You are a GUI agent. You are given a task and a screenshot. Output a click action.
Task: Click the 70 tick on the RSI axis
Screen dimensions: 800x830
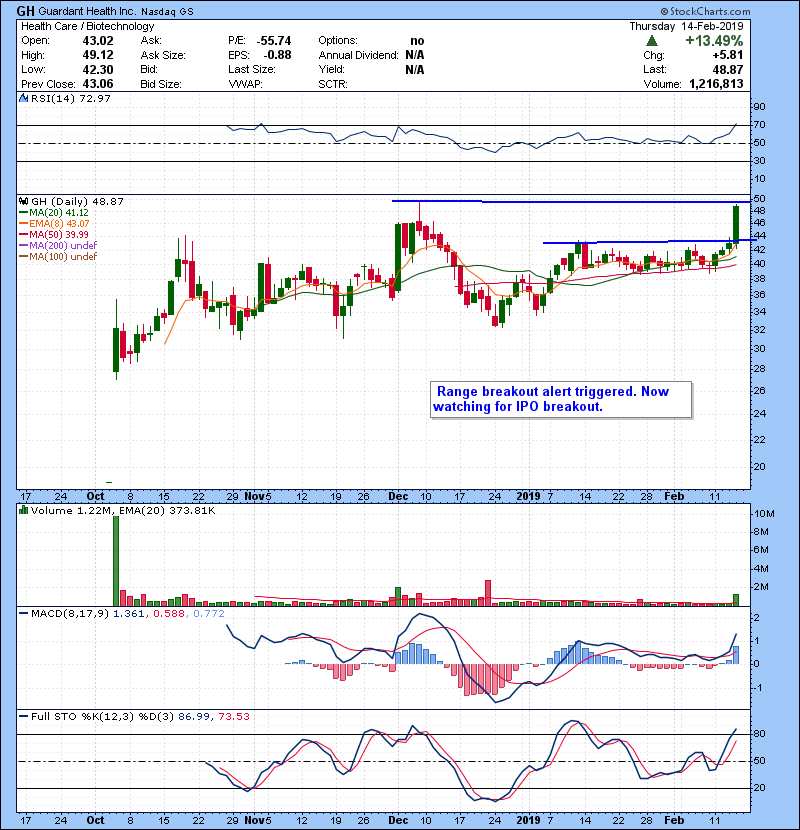[760, 125]
